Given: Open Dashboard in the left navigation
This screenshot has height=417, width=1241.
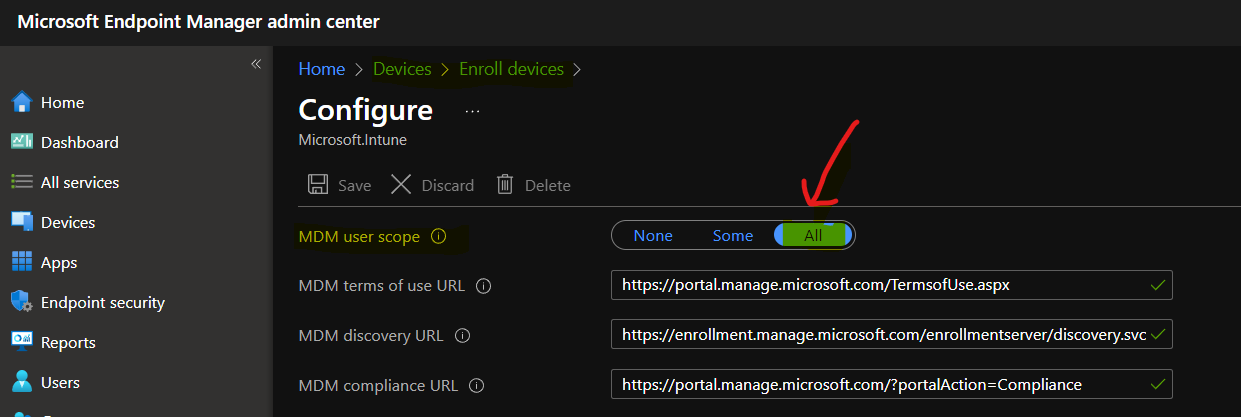Looking at the screenshot, I should (x=80, y=142).
